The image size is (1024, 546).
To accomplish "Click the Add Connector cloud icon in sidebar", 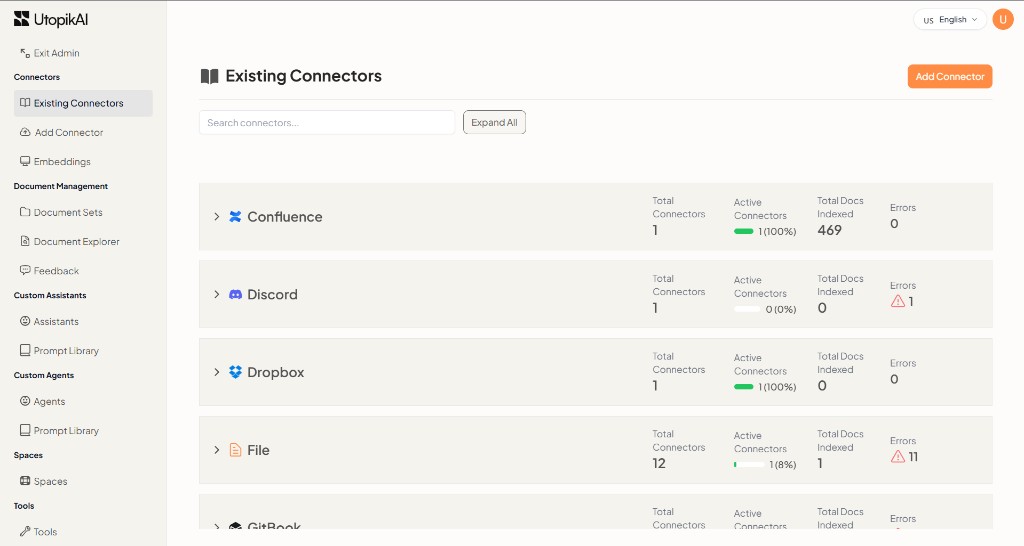I will pos(25,132).
